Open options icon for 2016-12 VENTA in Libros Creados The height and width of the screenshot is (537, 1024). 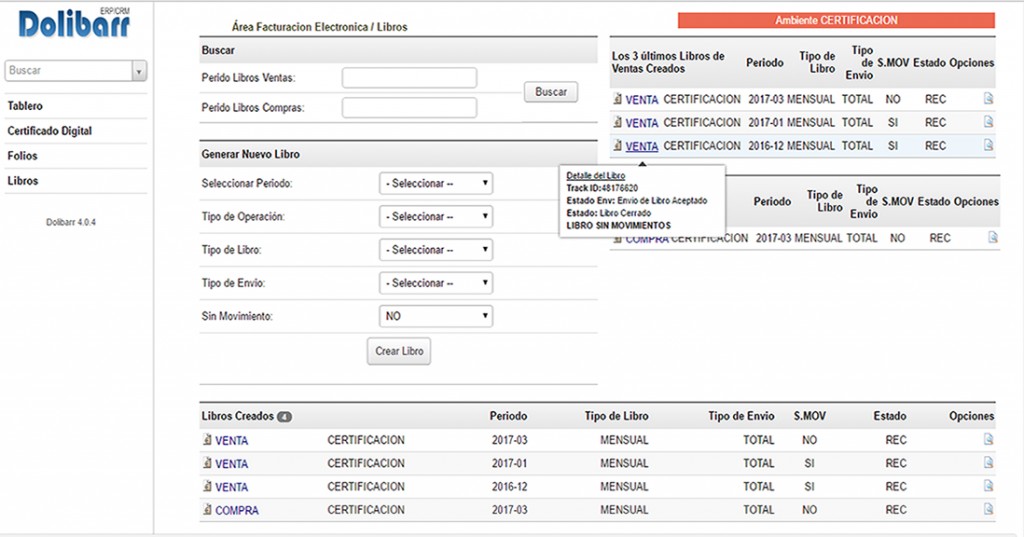pos(988,486)
